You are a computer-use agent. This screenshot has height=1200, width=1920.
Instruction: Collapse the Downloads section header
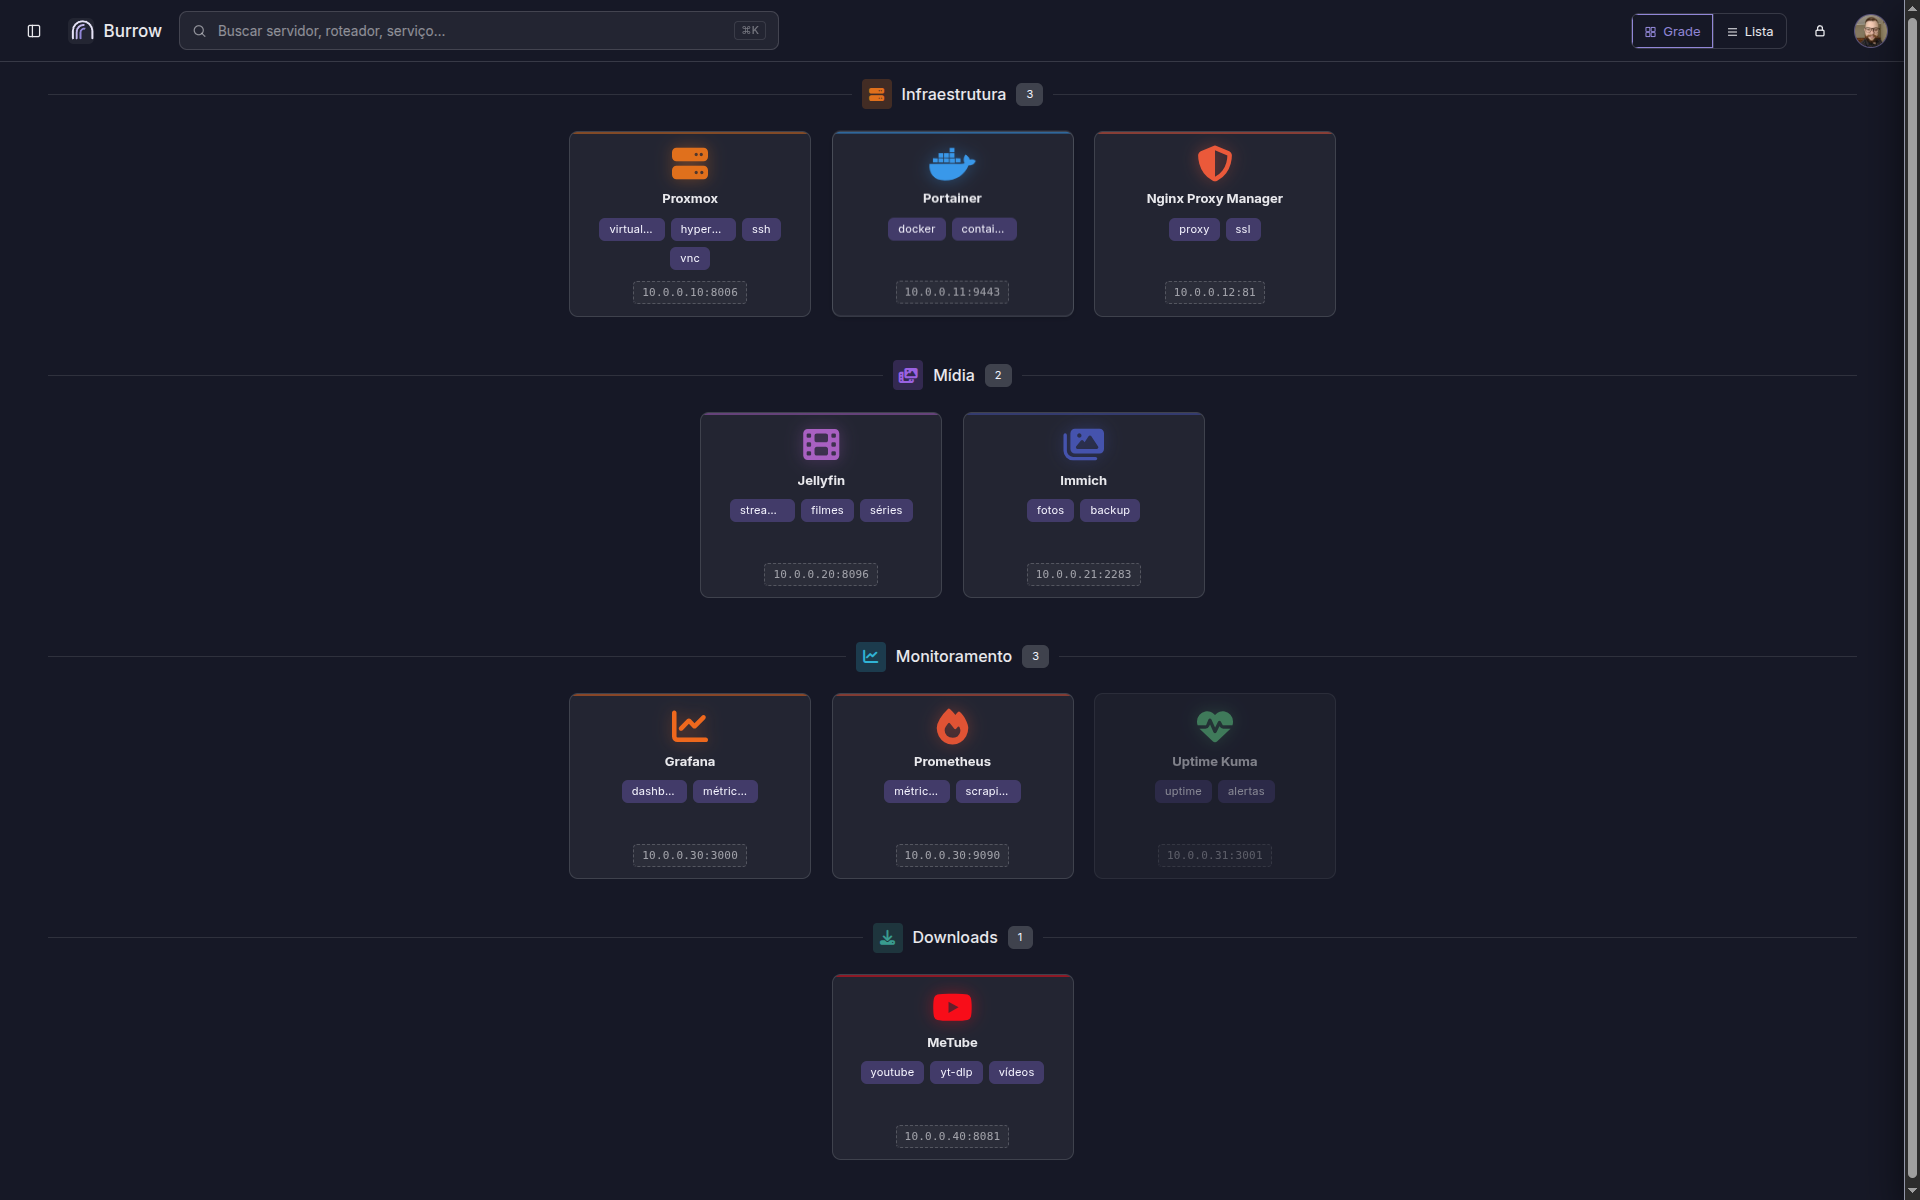(x=952, y=937)
